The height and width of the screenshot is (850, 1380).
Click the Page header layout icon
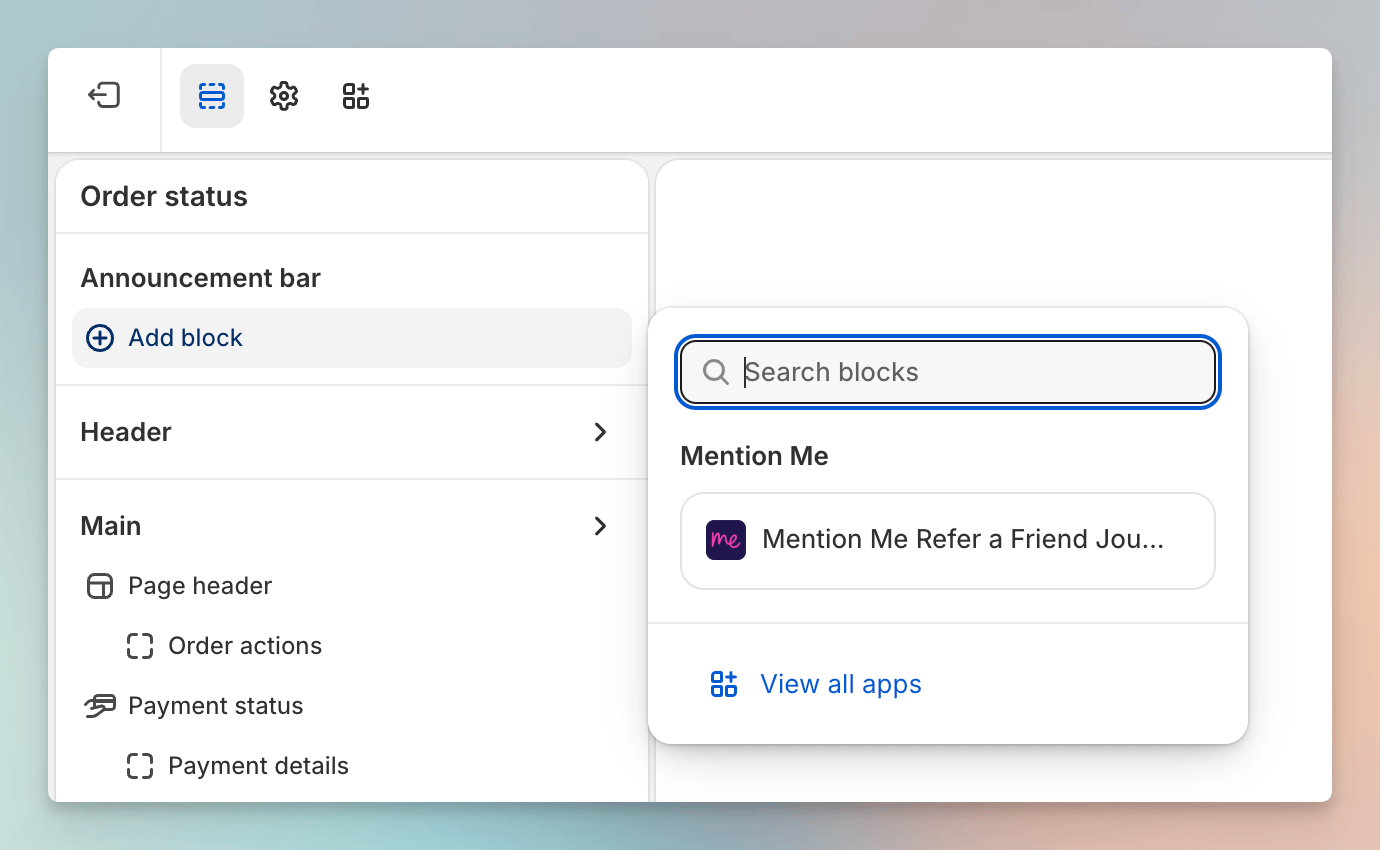[x=100, y=586]
